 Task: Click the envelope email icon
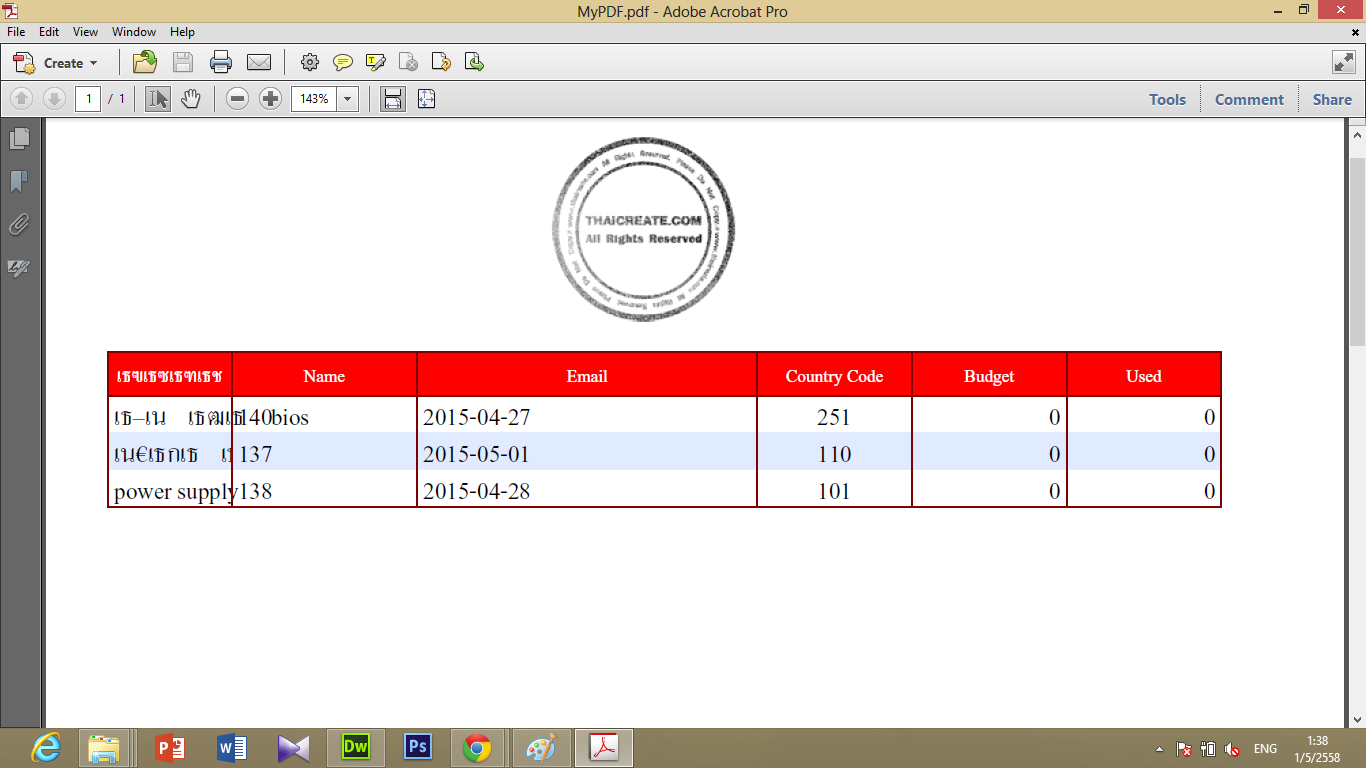tap(259, 62)
